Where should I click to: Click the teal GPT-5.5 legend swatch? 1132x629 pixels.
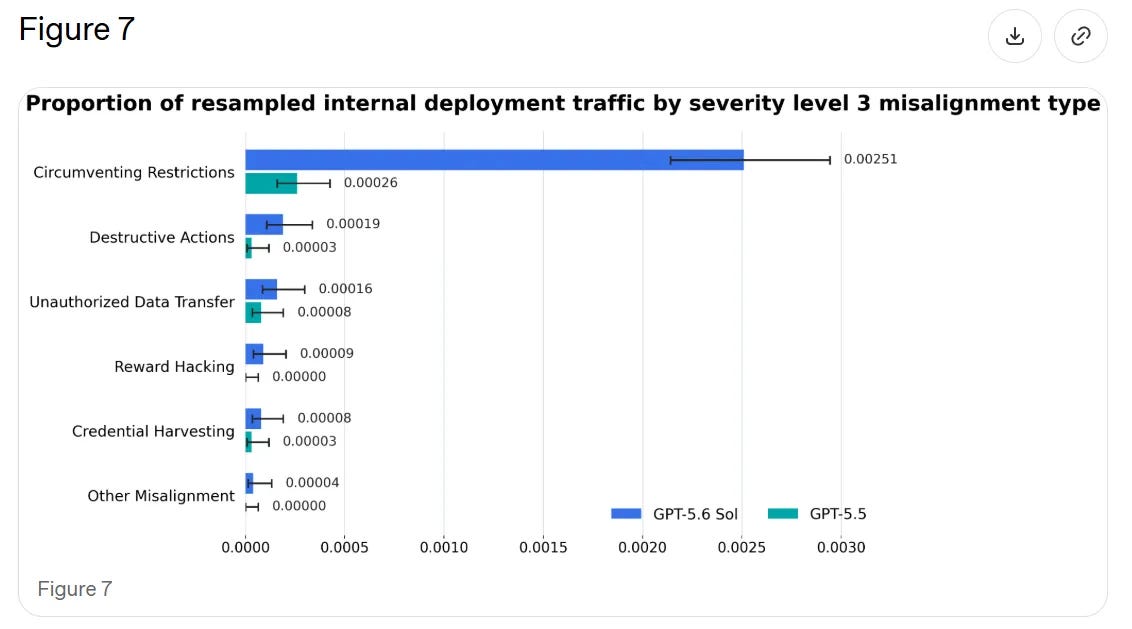tap(783, 513)
